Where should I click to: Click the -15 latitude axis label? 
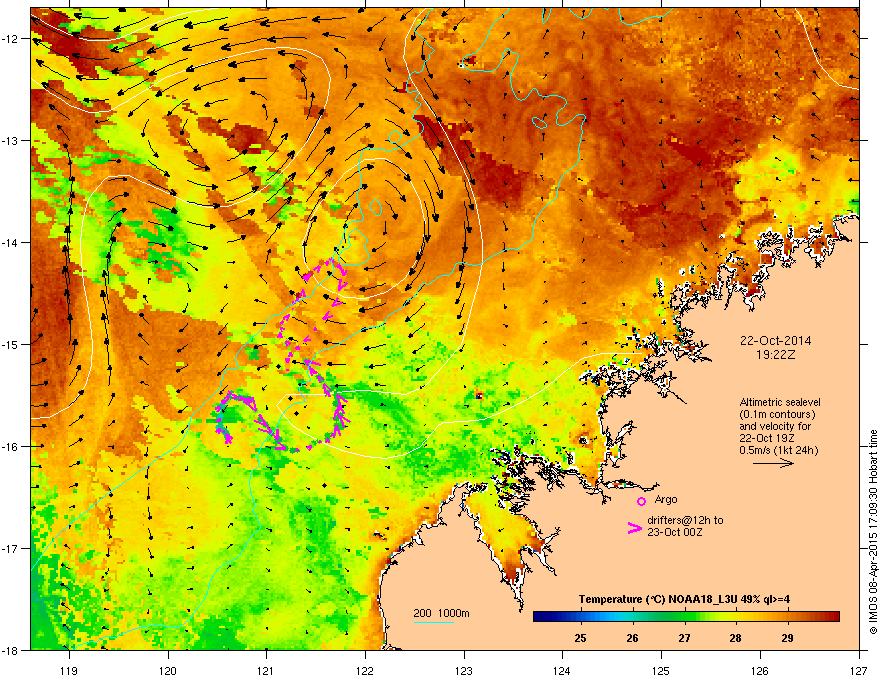coord(10,344)
